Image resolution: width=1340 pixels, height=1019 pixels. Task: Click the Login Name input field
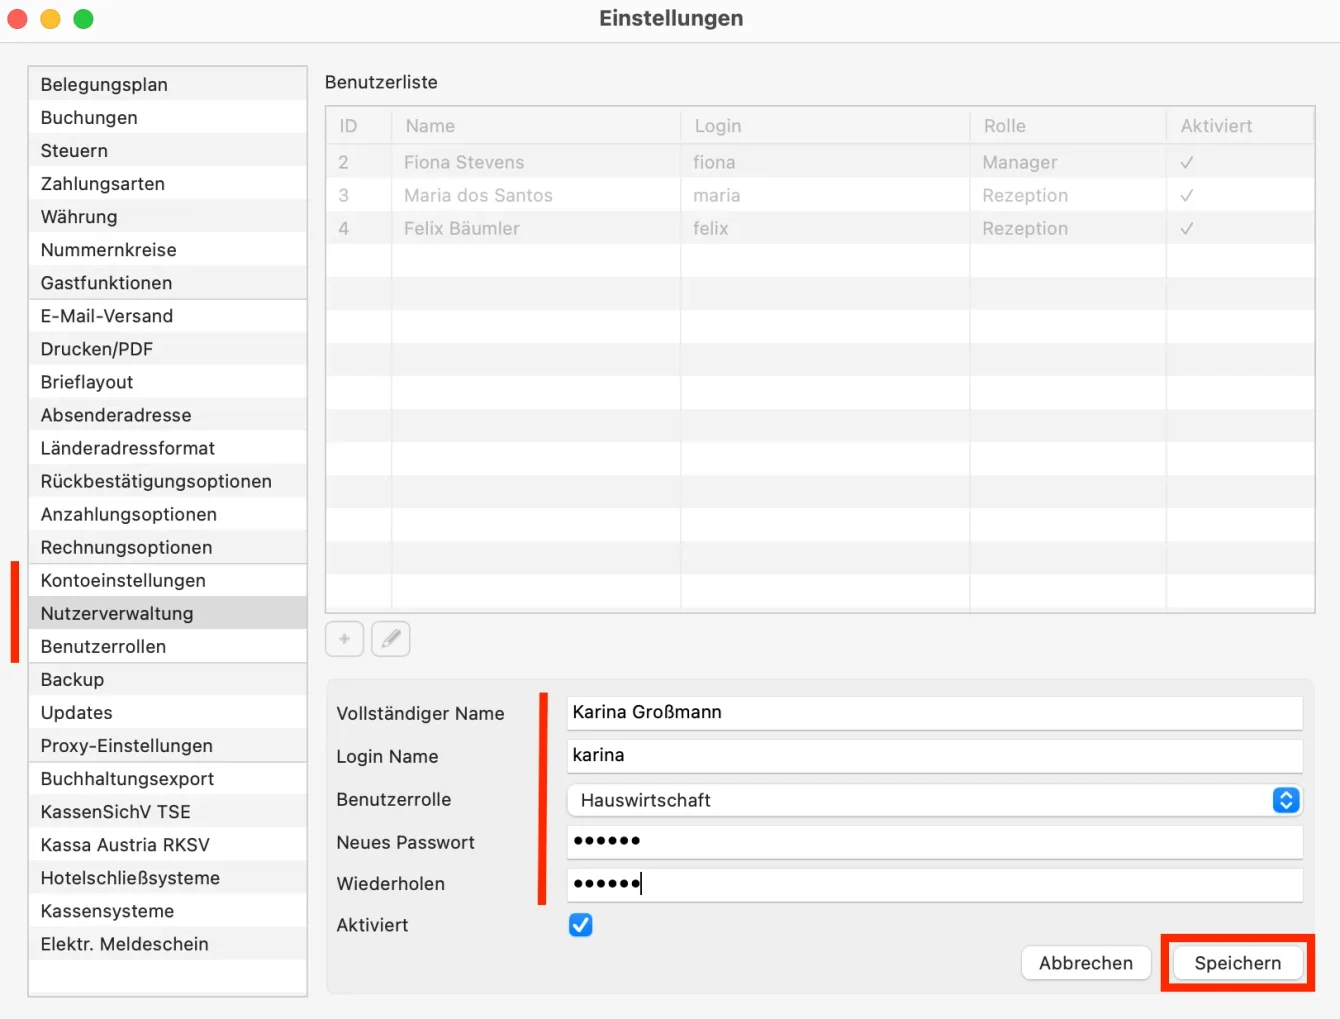point(935,755)
